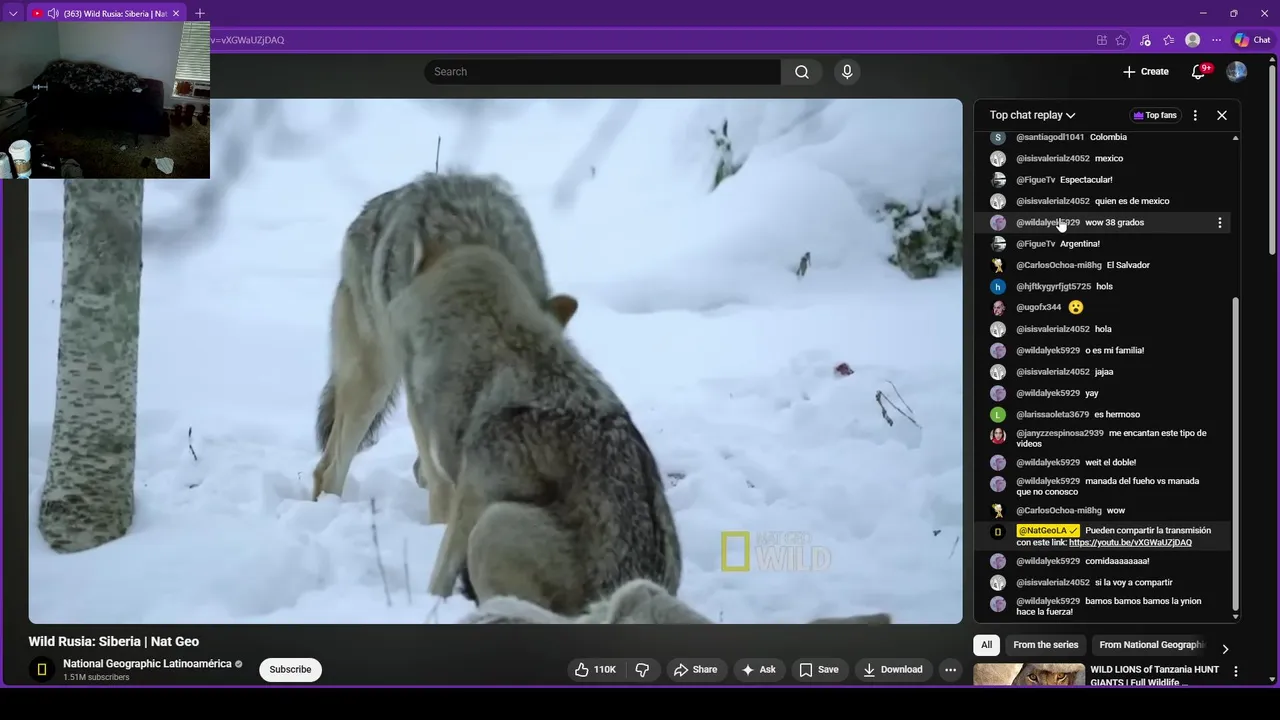The width and height of the screenshot is (1280, 720).
Task: Click the 'quien es de mexico' message
Action: 1132,201
